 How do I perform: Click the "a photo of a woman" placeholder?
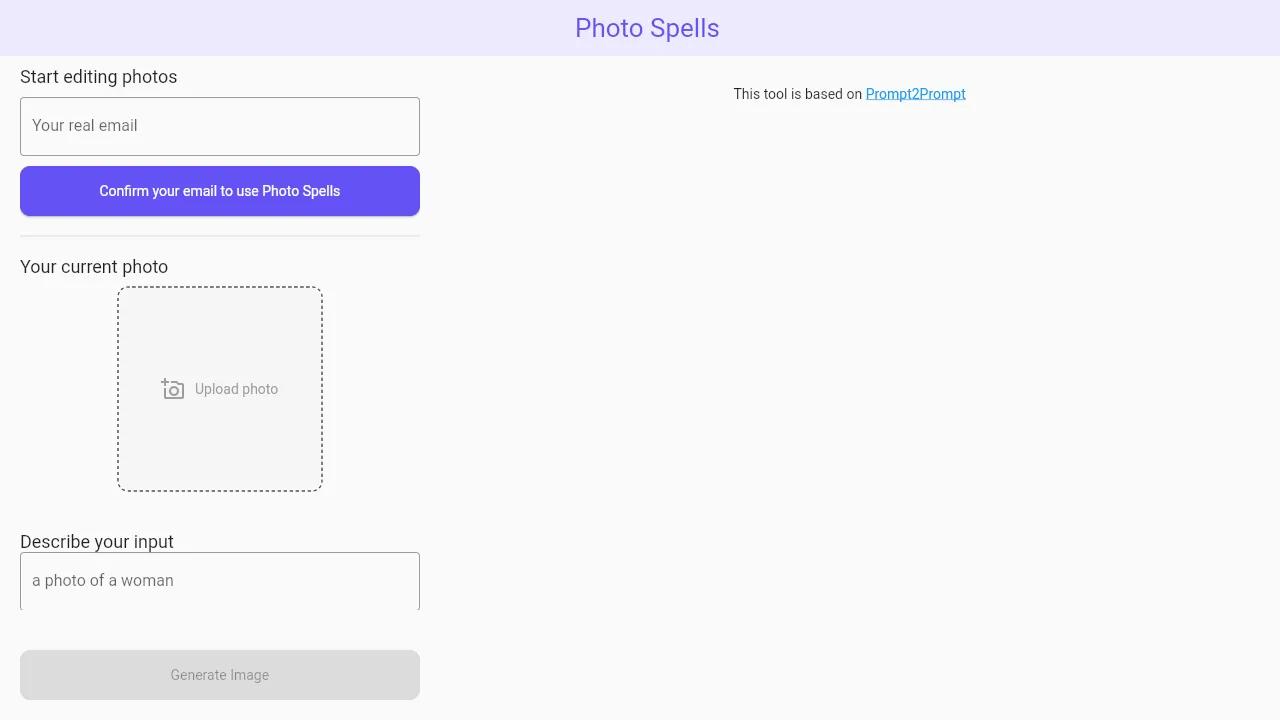point(103,581)
